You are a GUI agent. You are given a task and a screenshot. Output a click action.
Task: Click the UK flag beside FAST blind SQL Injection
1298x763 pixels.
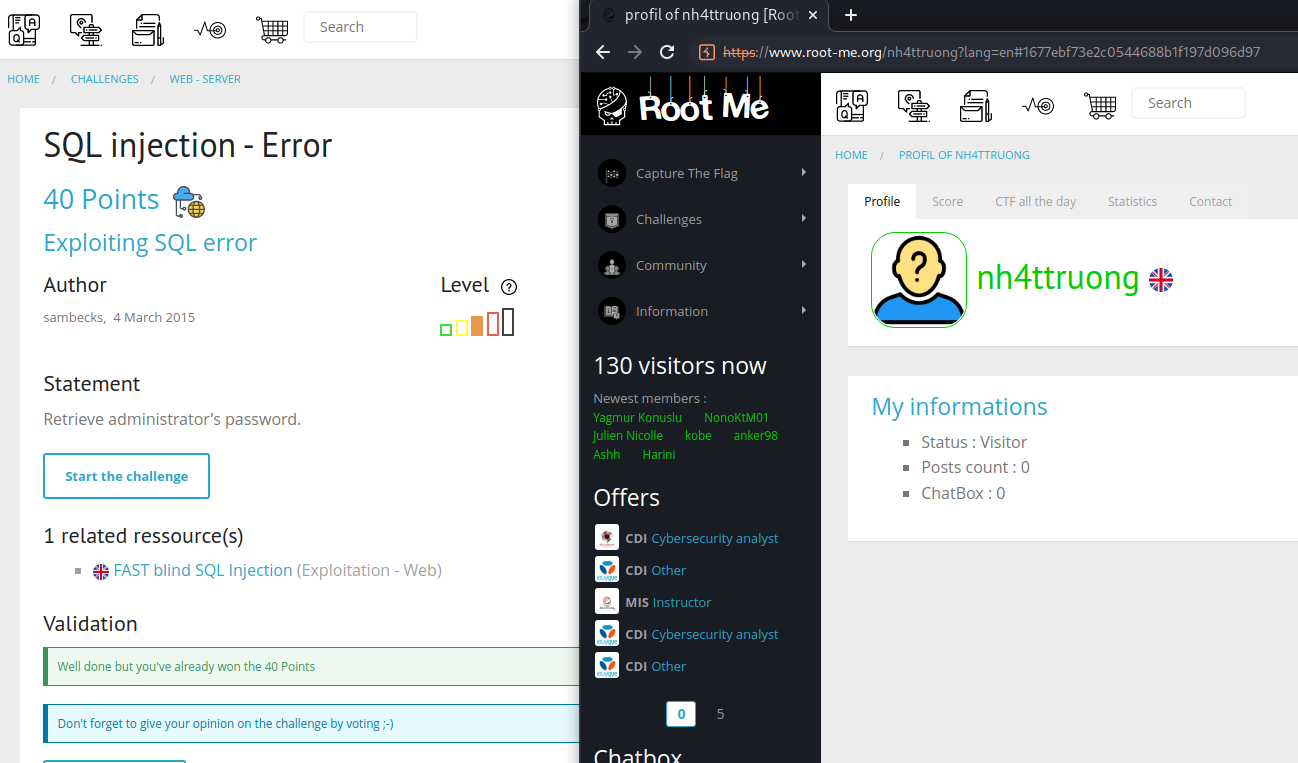coord(101,572)
